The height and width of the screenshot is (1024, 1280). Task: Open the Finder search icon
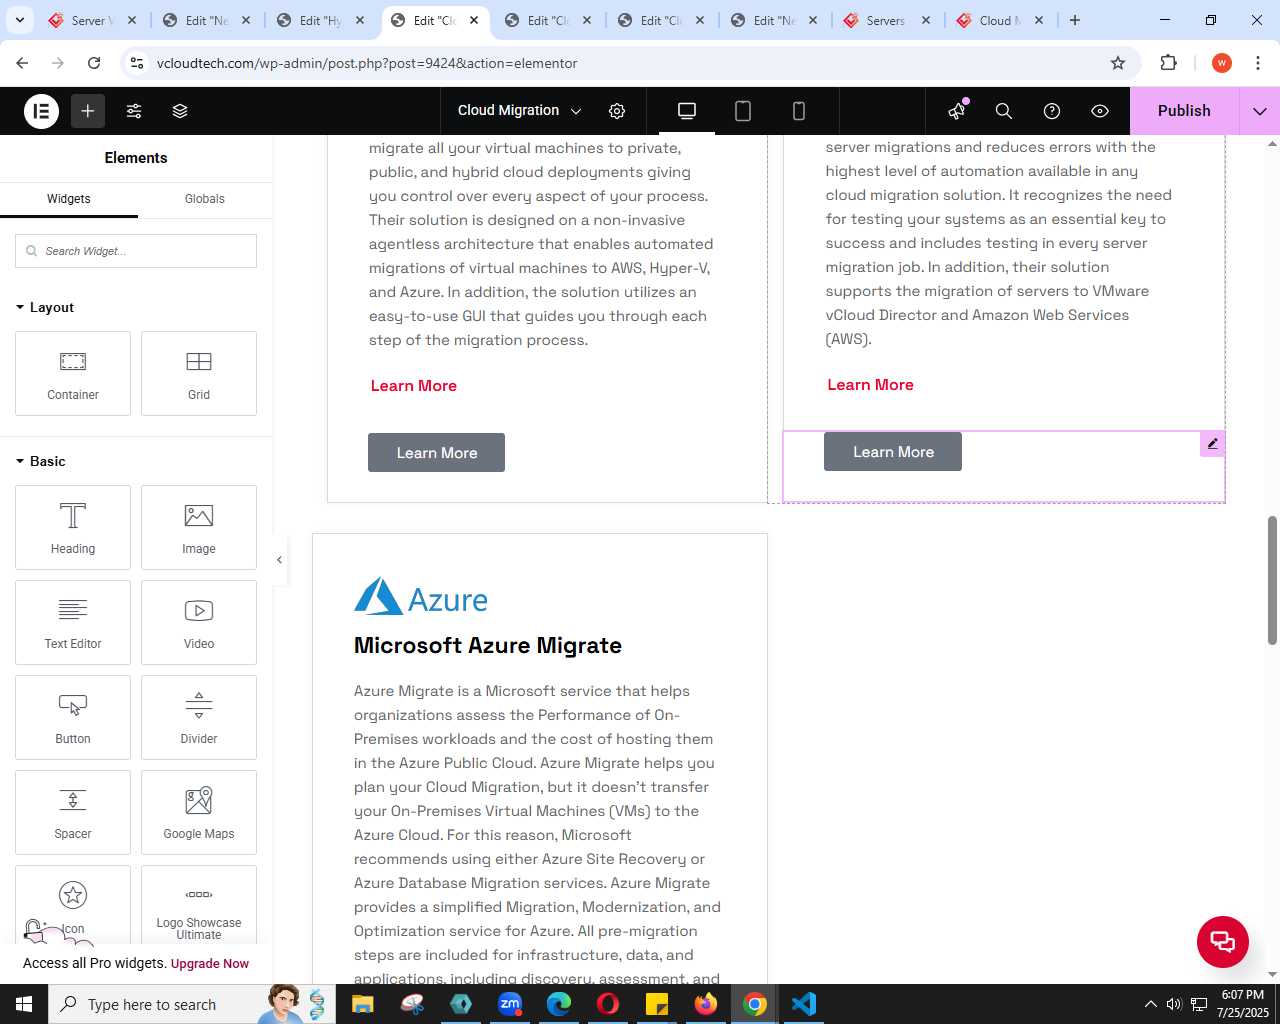click(x=1004, y=111)
